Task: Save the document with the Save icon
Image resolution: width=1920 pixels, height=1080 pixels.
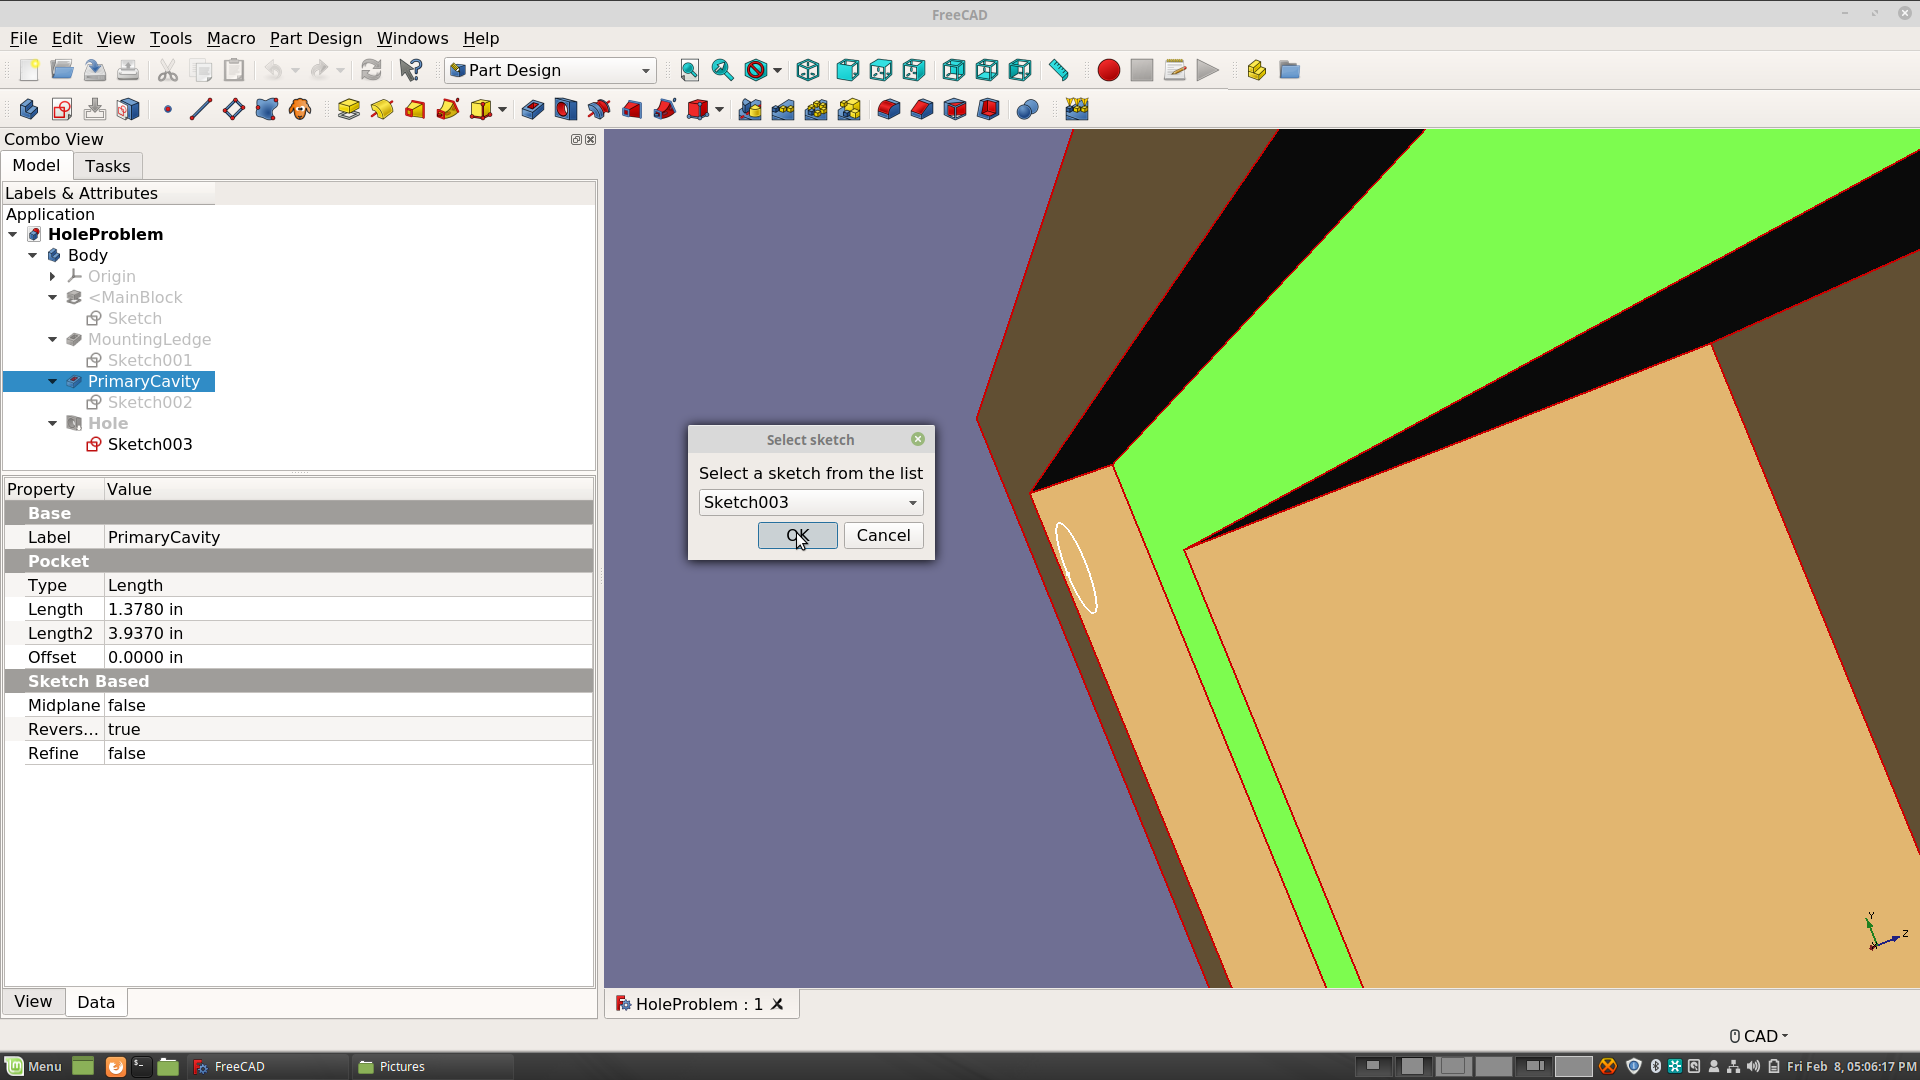Action: [x=95, y=70]
